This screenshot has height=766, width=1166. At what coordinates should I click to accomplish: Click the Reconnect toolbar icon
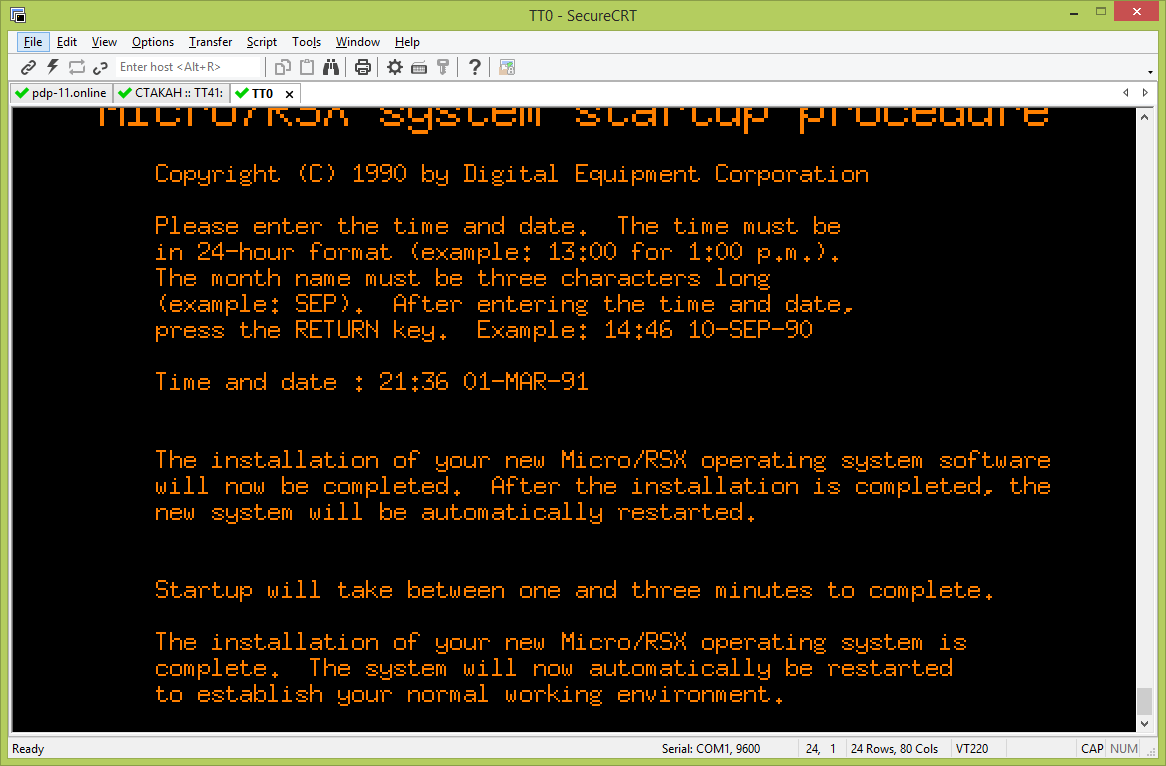[x=76, y=67]
